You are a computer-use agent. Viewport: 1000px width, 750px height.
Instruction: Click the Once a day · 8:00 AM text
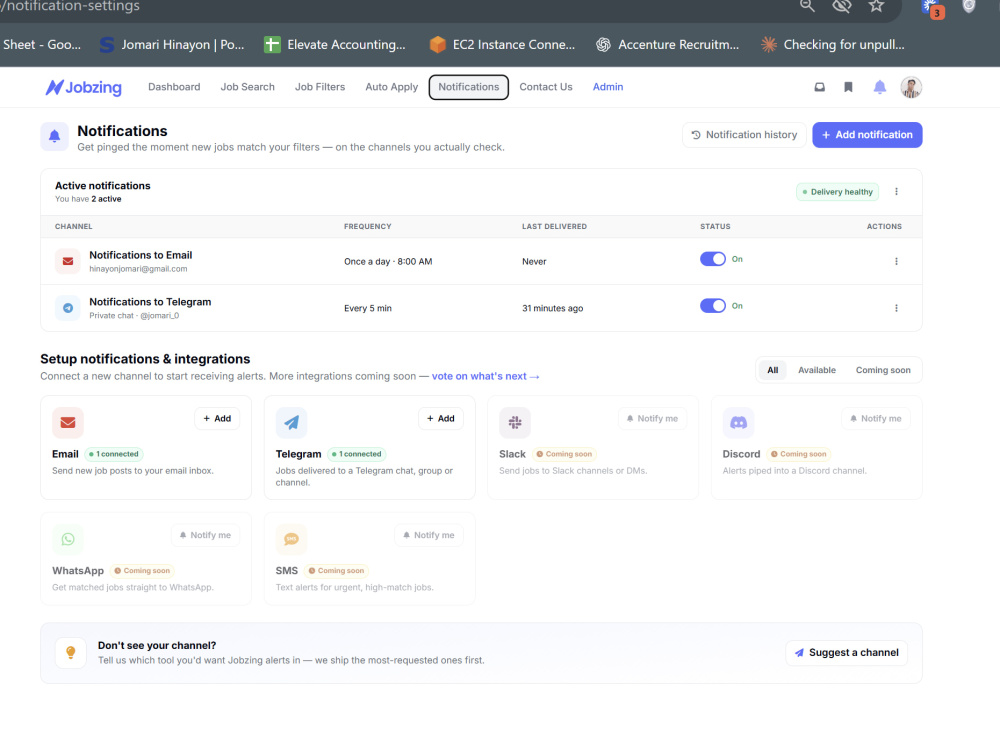tap(388, 261)
